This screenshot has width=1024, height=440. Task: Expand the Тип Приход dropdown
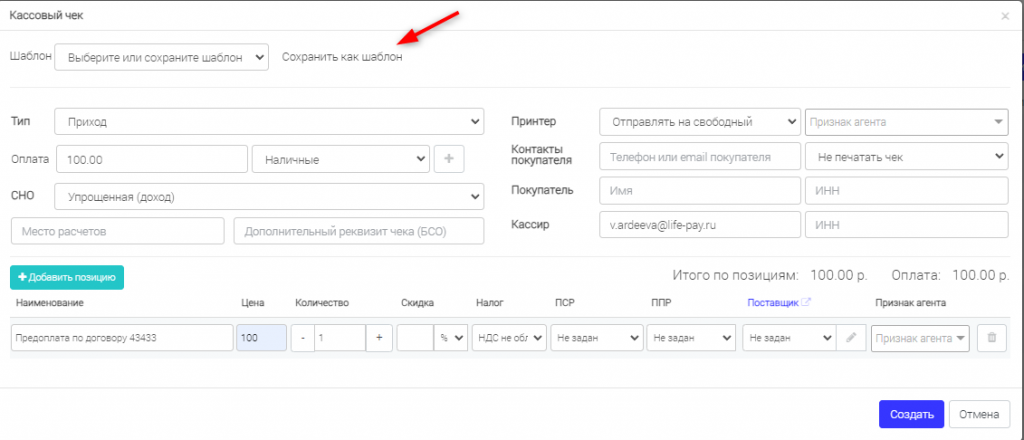(x=269, y=121)
